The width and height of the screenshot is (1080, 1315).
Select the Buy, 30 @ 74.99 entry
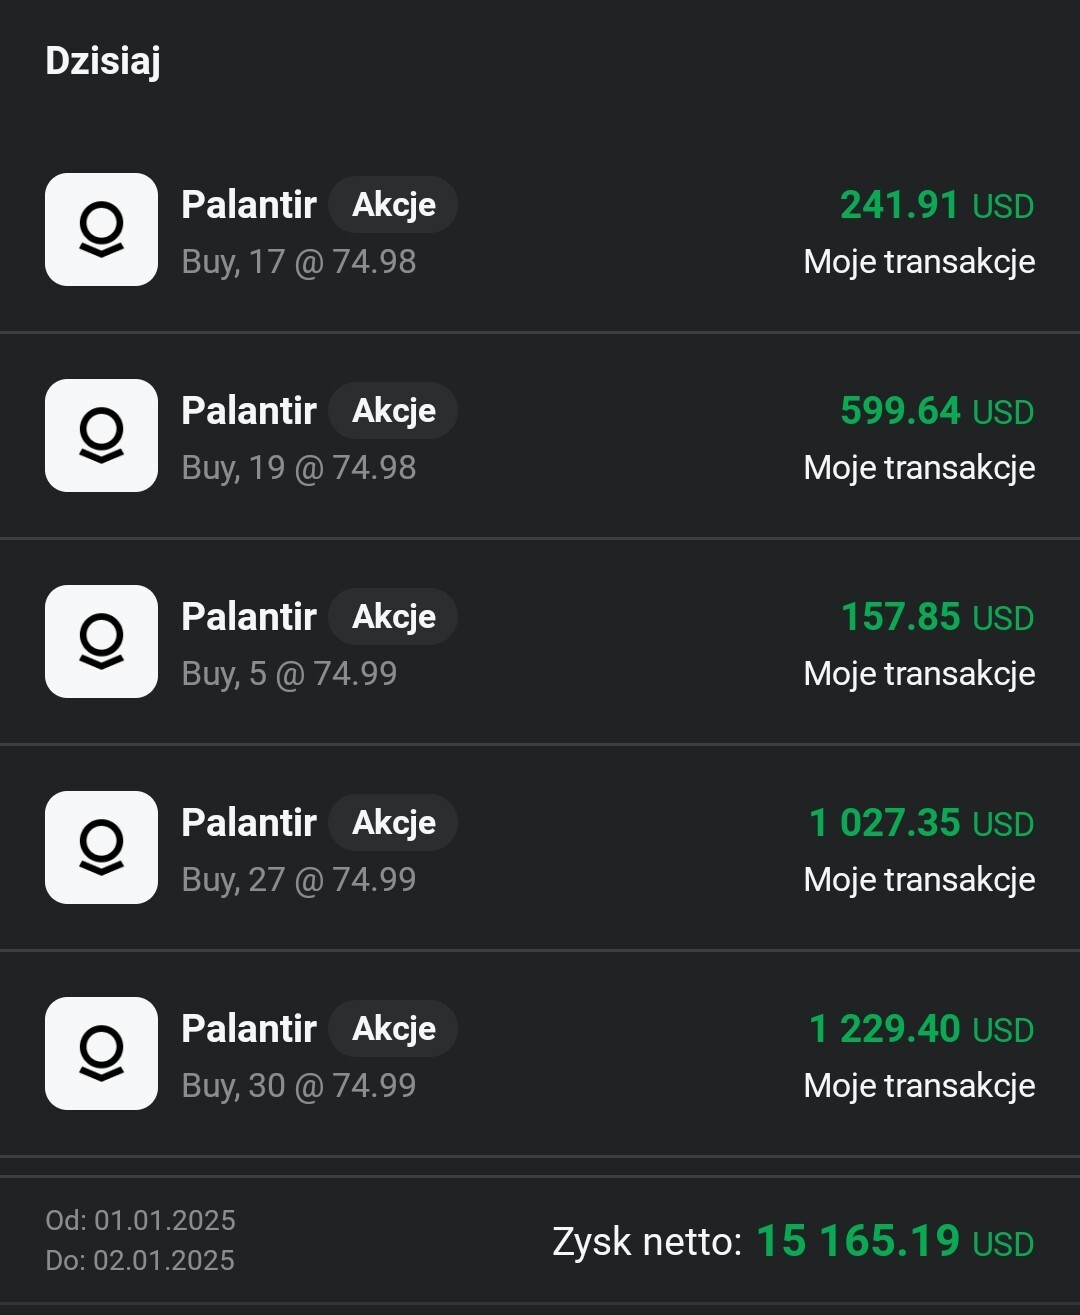pyautogui.click(x=298, y=1086)
